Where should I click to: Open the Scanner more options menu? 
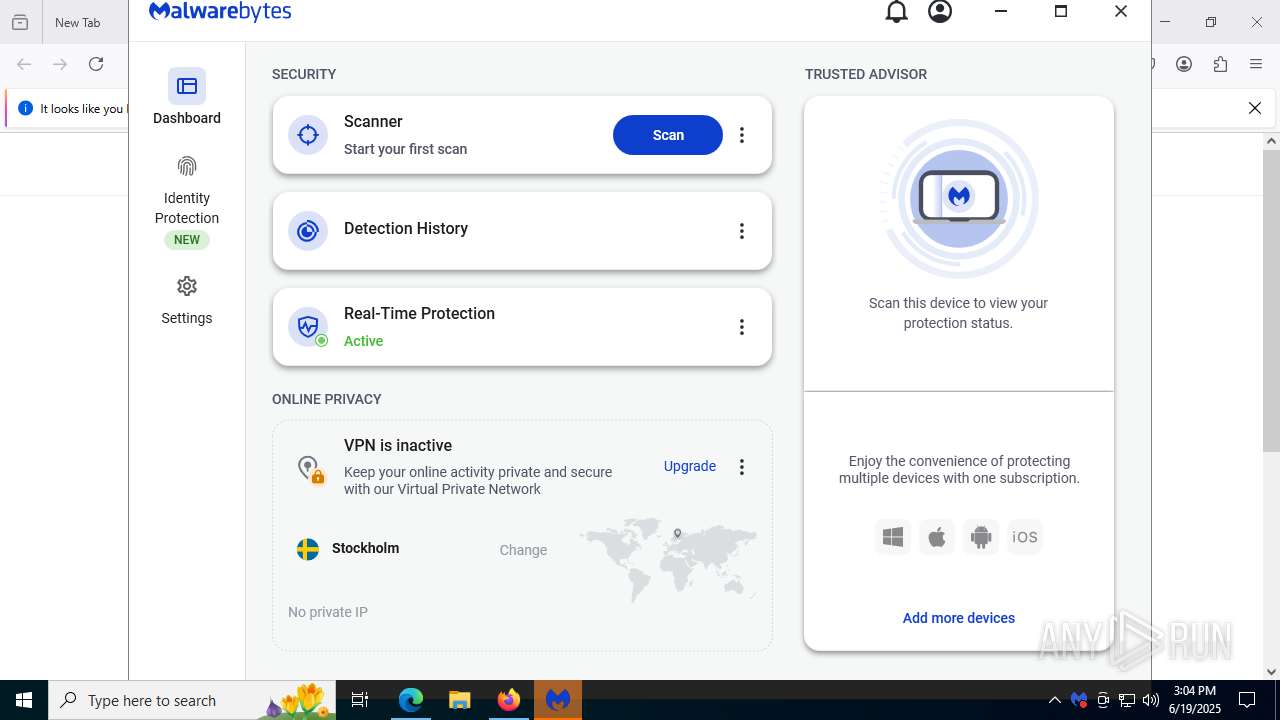tap(742, 135)
